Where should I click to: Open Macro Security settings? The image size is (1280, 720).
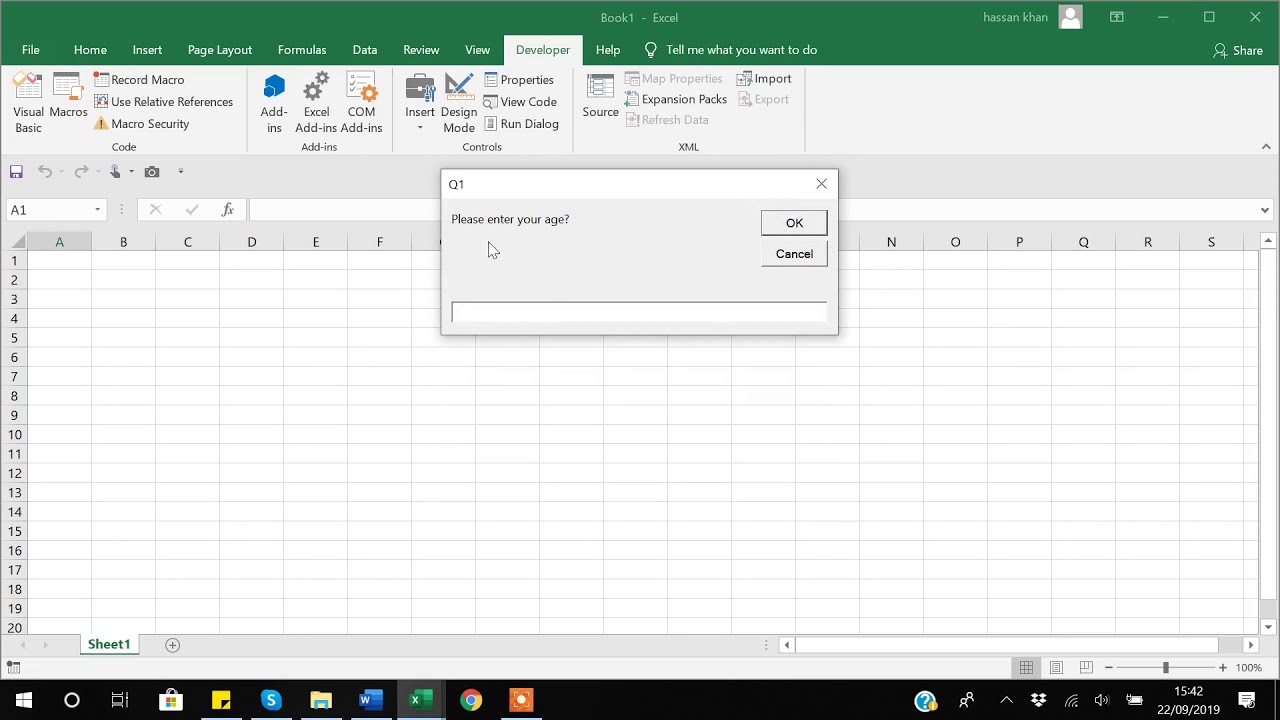click(141, 123)
